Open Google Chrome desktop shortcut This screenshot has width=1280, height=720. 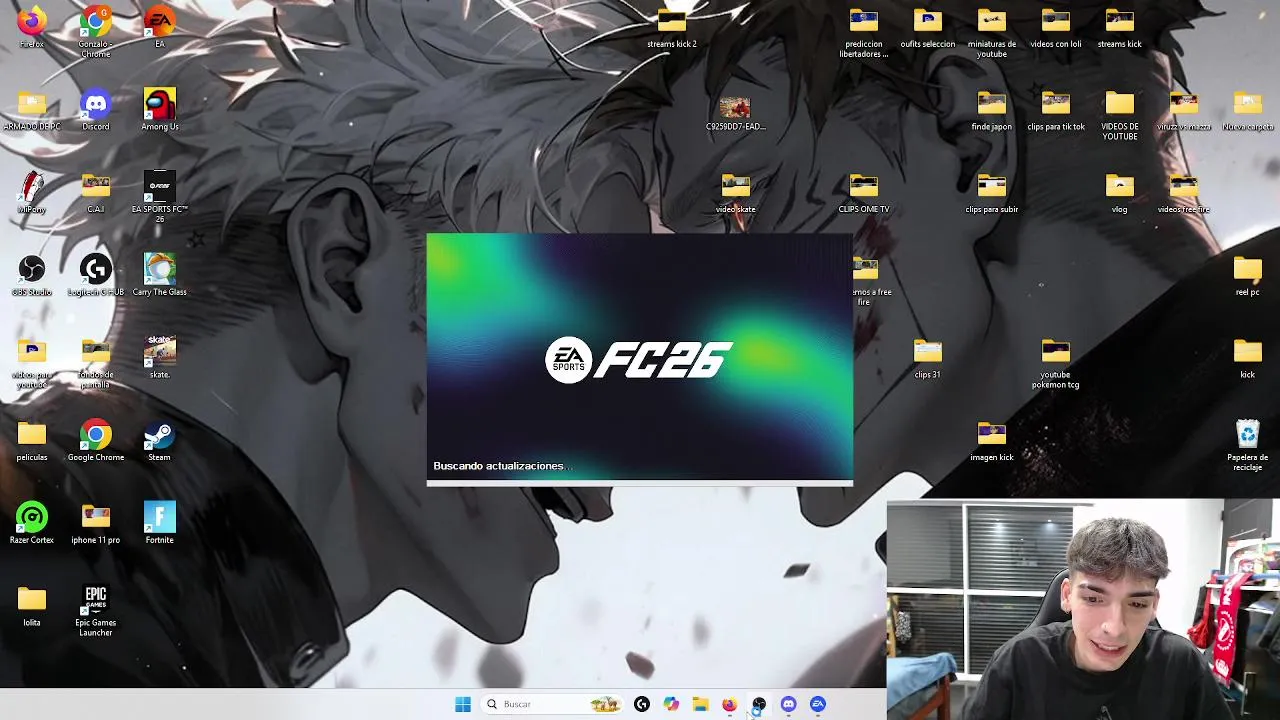point(96,441)
